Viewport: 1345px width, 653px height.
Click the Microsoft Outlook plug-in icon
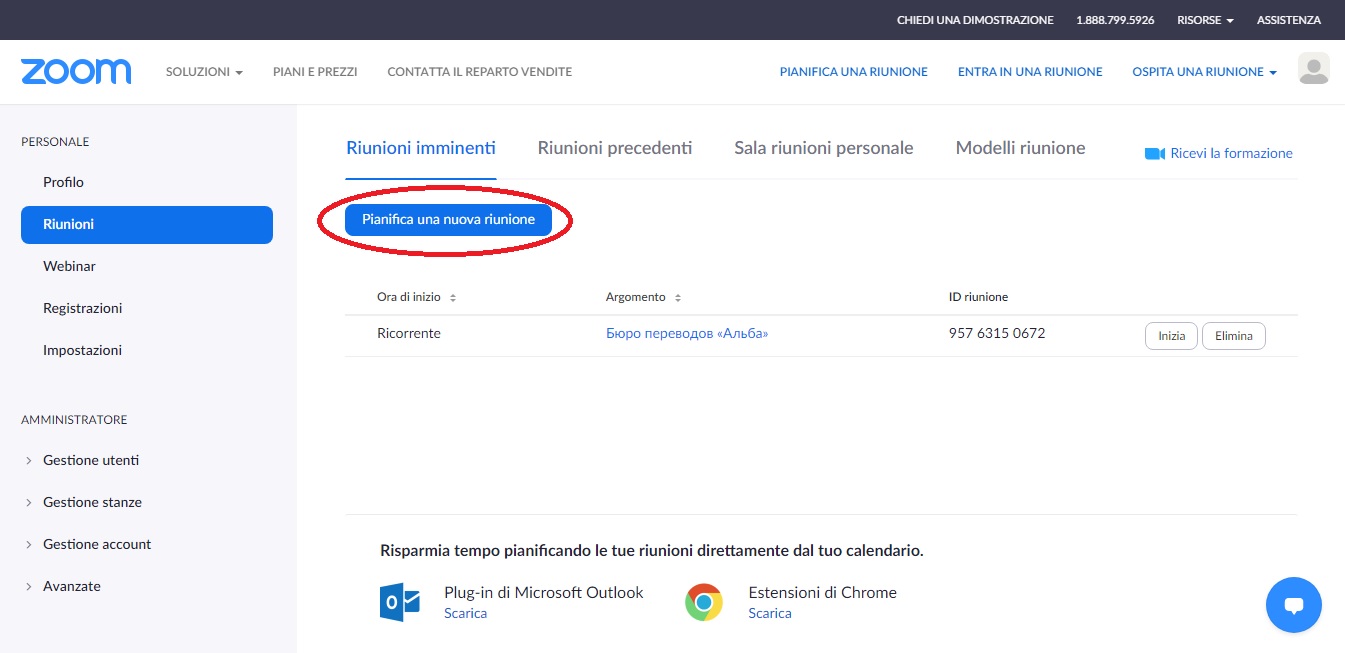(x=399, y=602)
